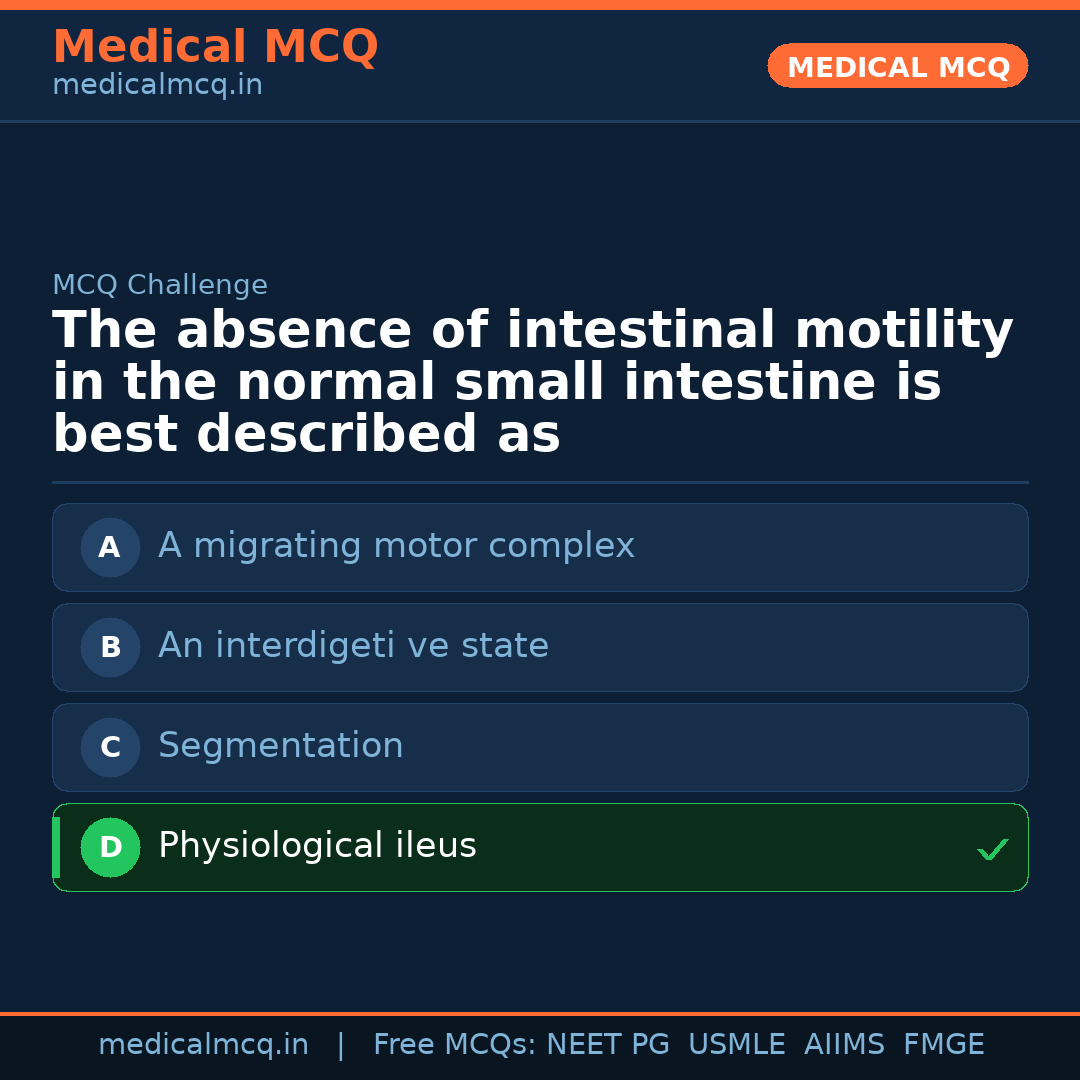Viewport: 1080px width, 1080px height.
Task: Choose answer 'A migrating motor complex'
Action: point(396,546)
